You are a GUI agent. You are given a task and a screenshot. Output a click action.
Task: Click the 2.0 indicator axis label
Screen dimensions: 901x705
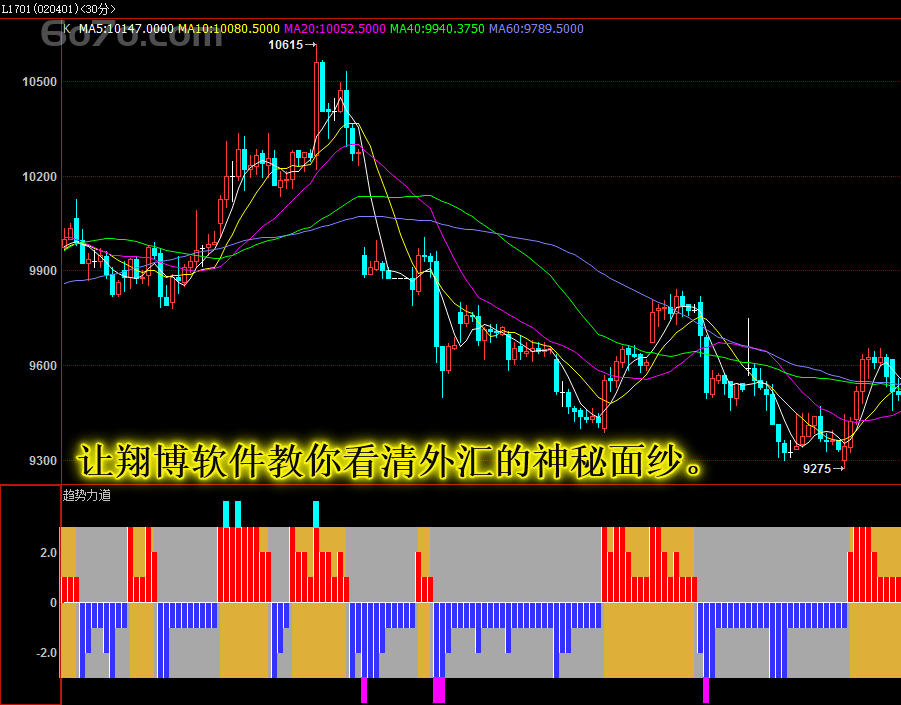click(48, 553)
